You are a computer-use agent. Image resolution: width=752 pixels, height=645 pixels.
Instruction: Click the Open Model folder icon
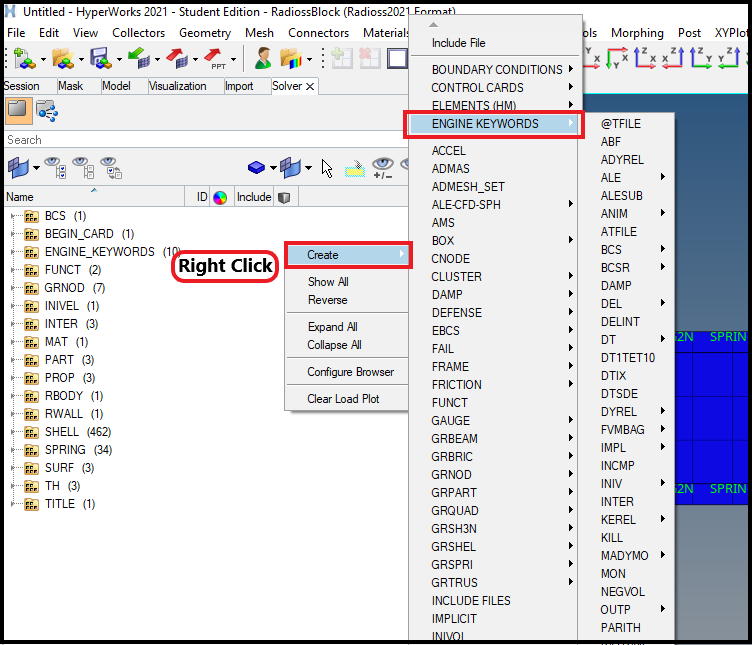[63, 59]
